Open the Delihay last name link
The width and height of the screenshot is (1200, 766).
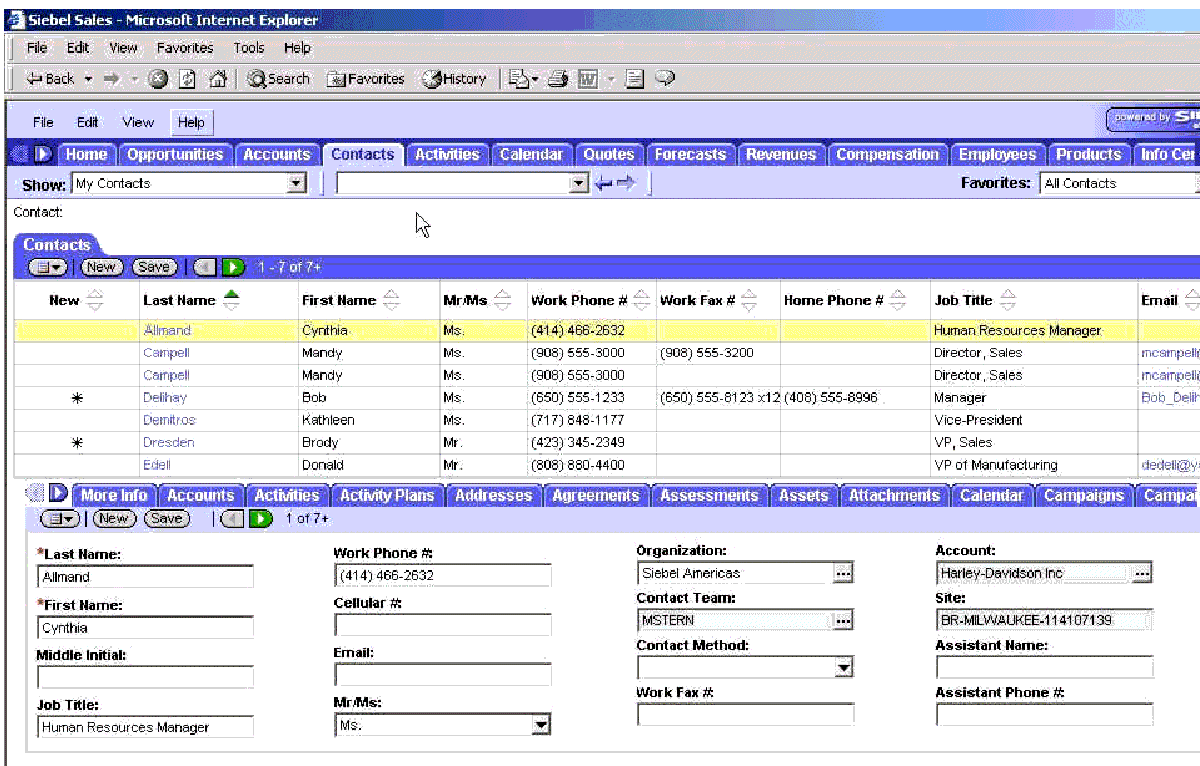165,398
